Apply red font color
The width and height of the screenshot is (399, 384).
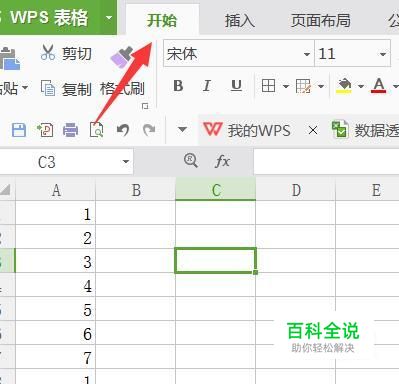coord(379,86)
